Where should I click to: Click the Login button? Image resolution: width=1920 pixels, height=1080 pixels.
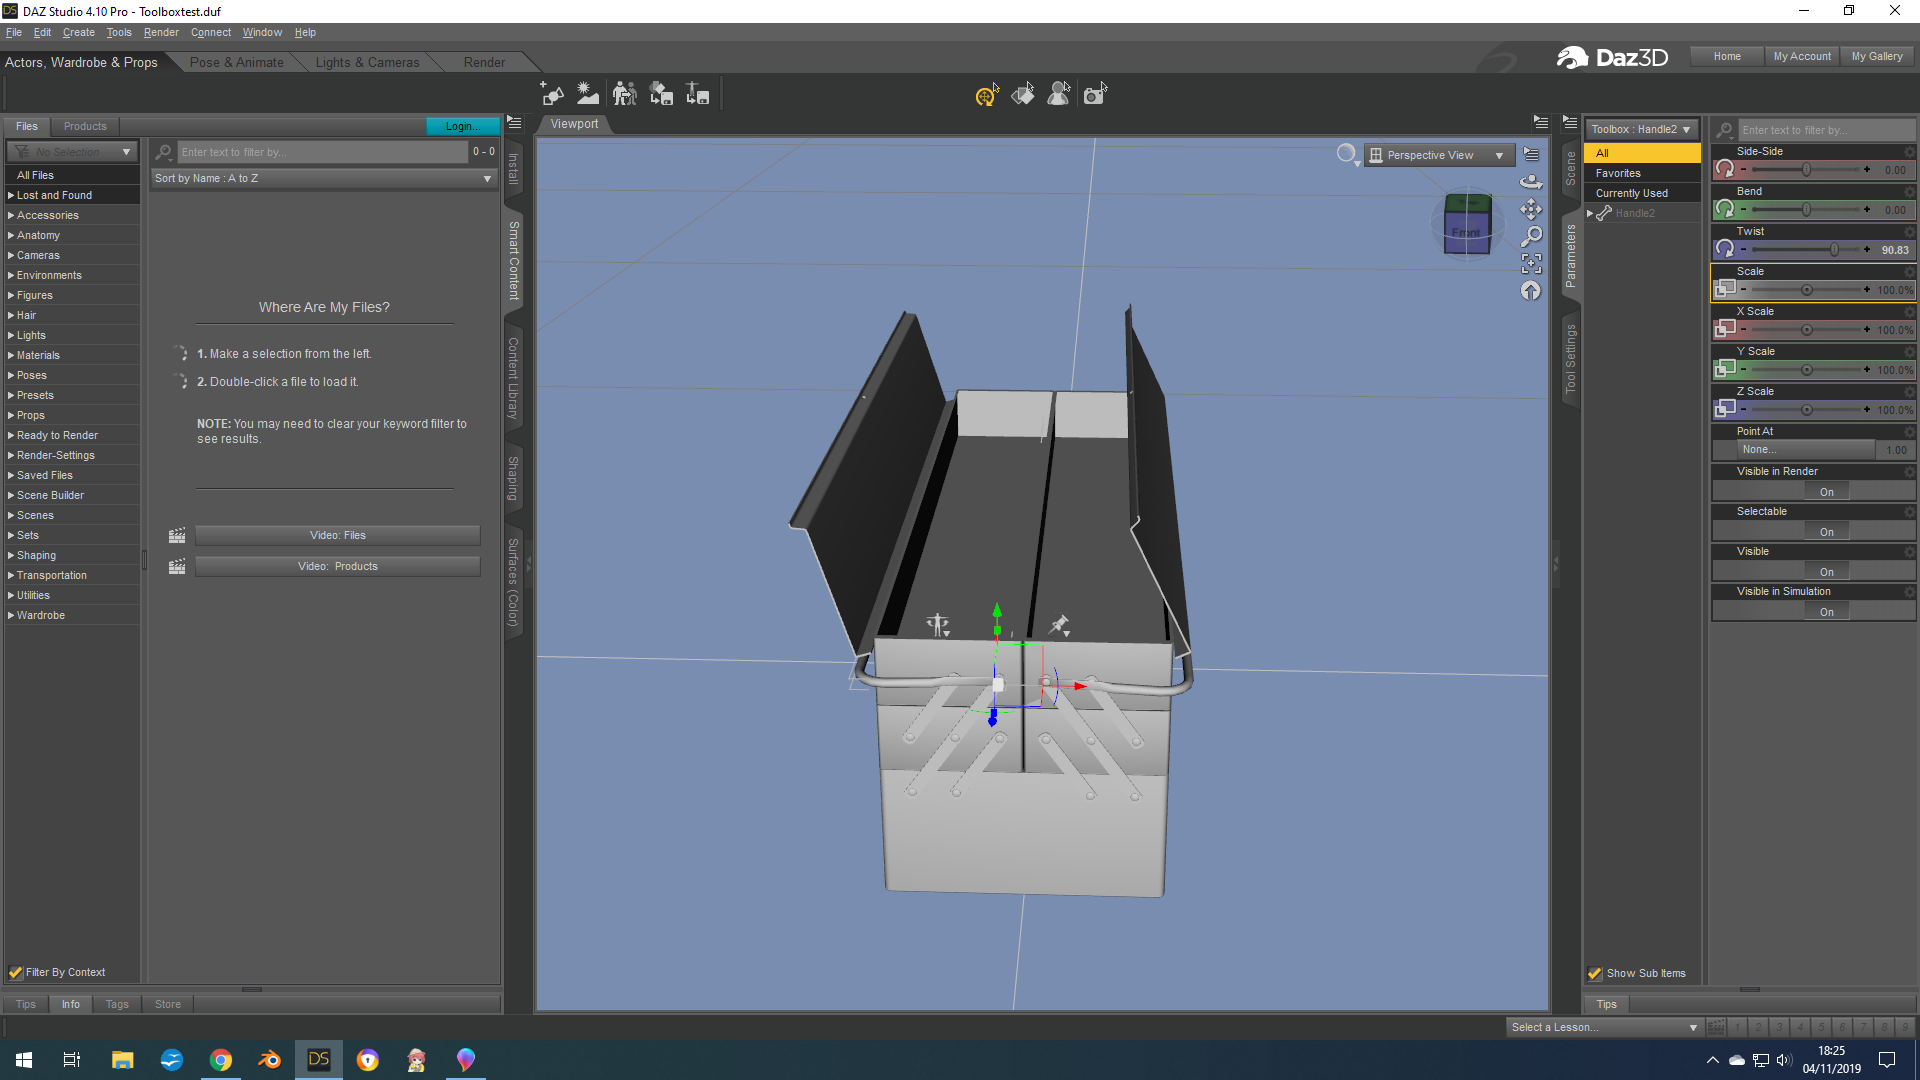click(x=461, y=126)
